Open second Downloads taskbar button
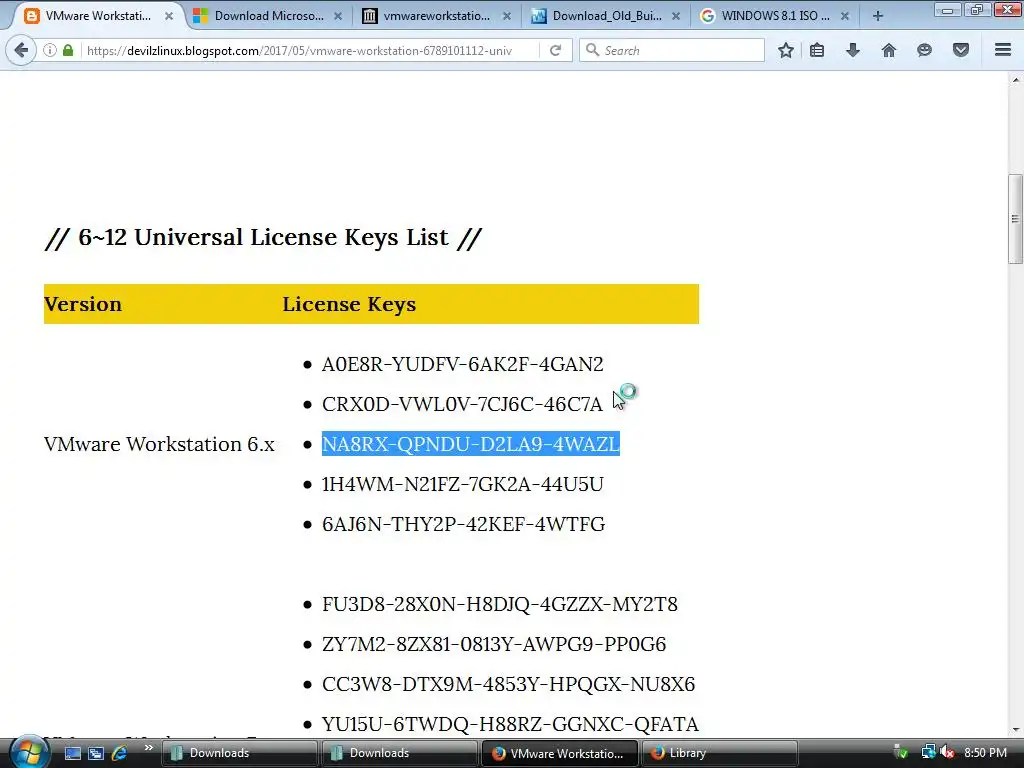1024x768 pixels. tap(399, 753)
